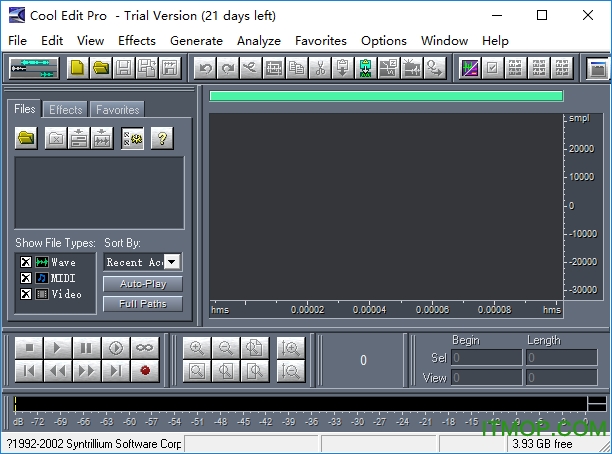Open the File menu
612x454 pixels.
(18, 41)
